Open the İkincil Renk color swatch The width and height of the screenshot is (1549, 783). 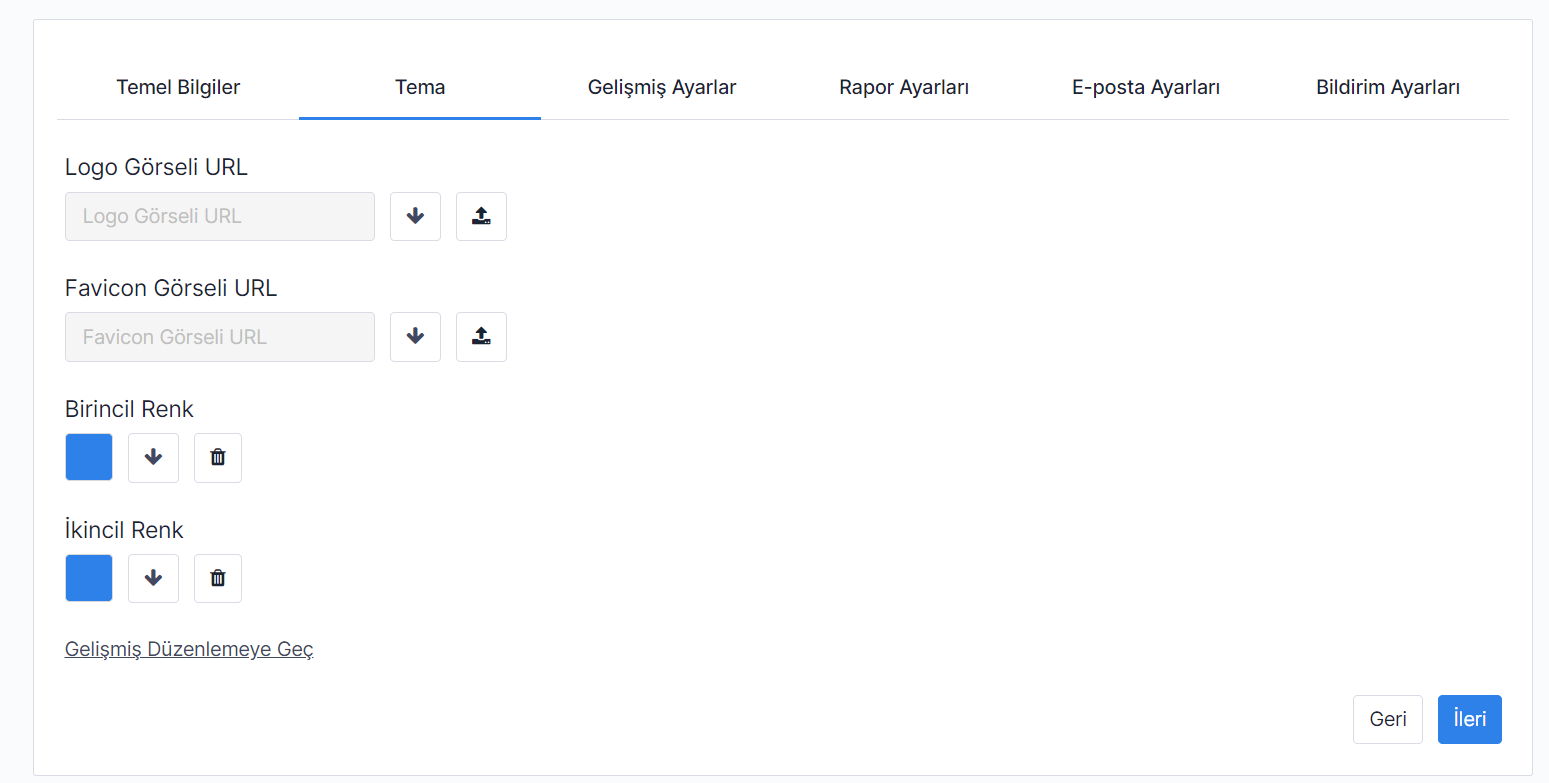click(x=89, y=578)
